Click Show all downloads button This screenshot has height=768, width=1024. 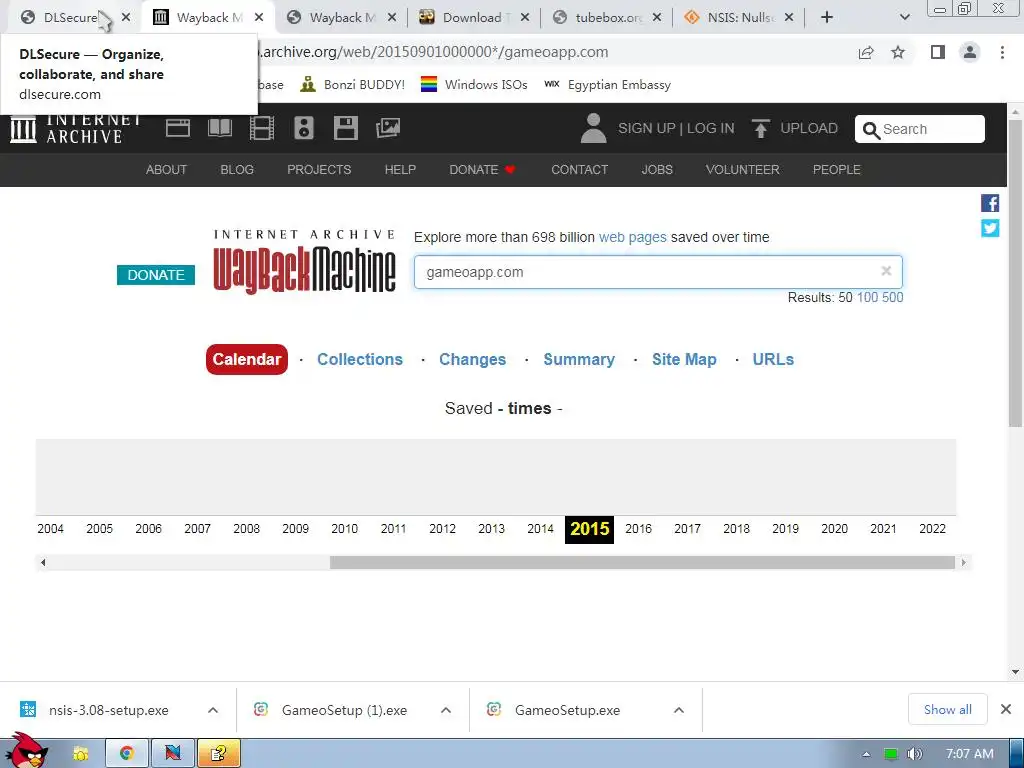pos(948,709)
